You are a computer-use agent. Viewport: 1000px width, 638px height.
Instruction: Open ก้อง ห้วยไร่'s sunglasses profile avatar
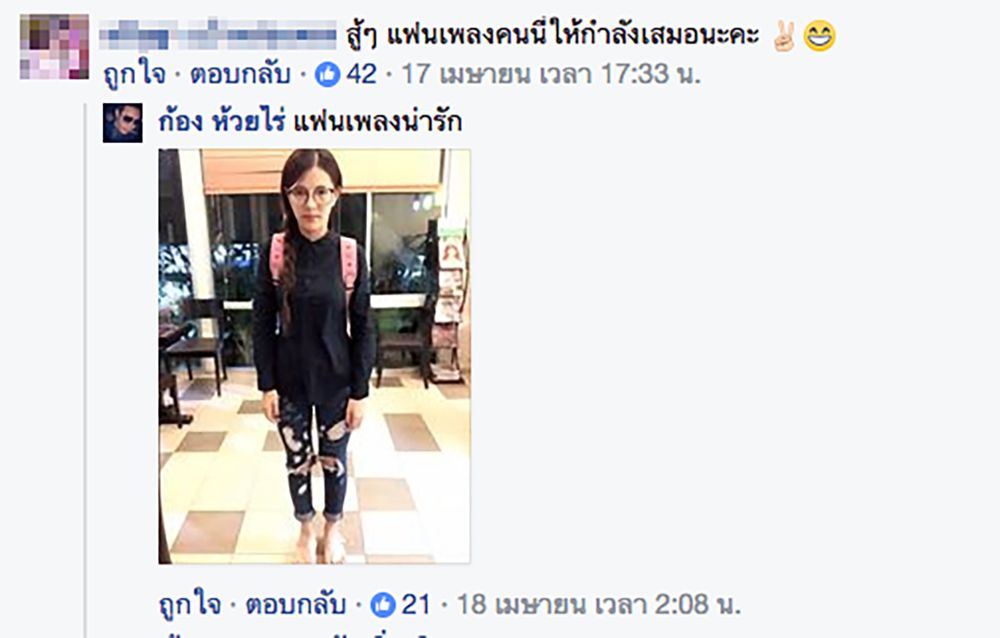[122, 123]
